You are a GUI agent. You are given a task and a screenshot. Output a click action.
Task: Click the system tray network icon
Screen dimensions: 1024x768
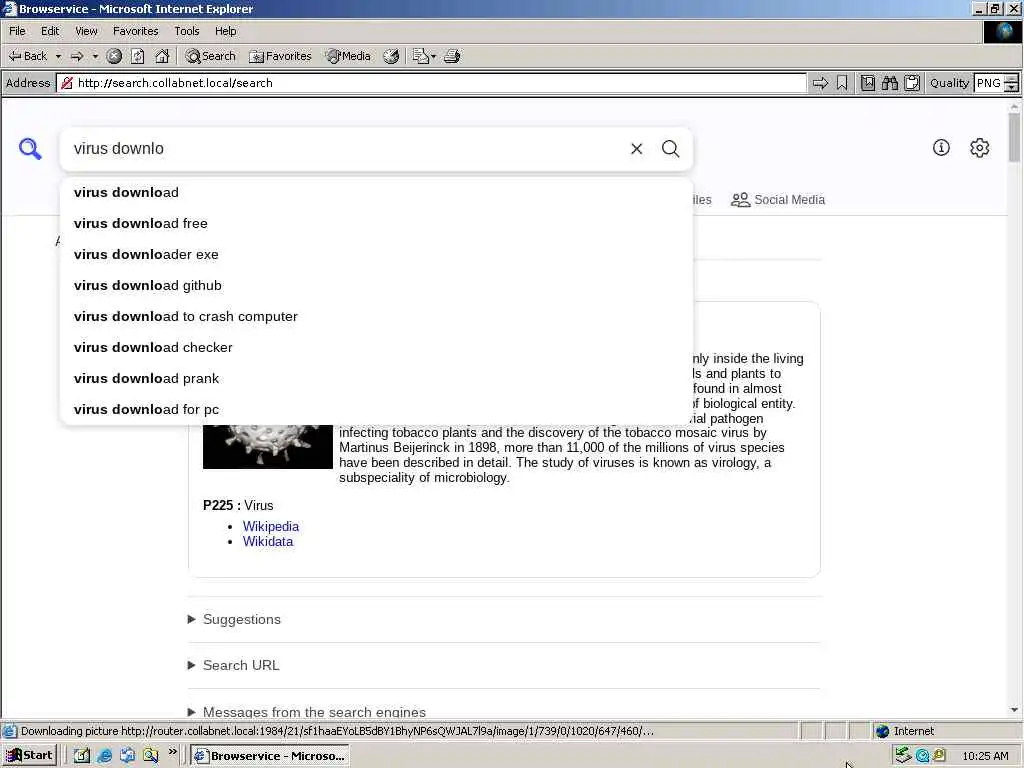tap(903, 756)
